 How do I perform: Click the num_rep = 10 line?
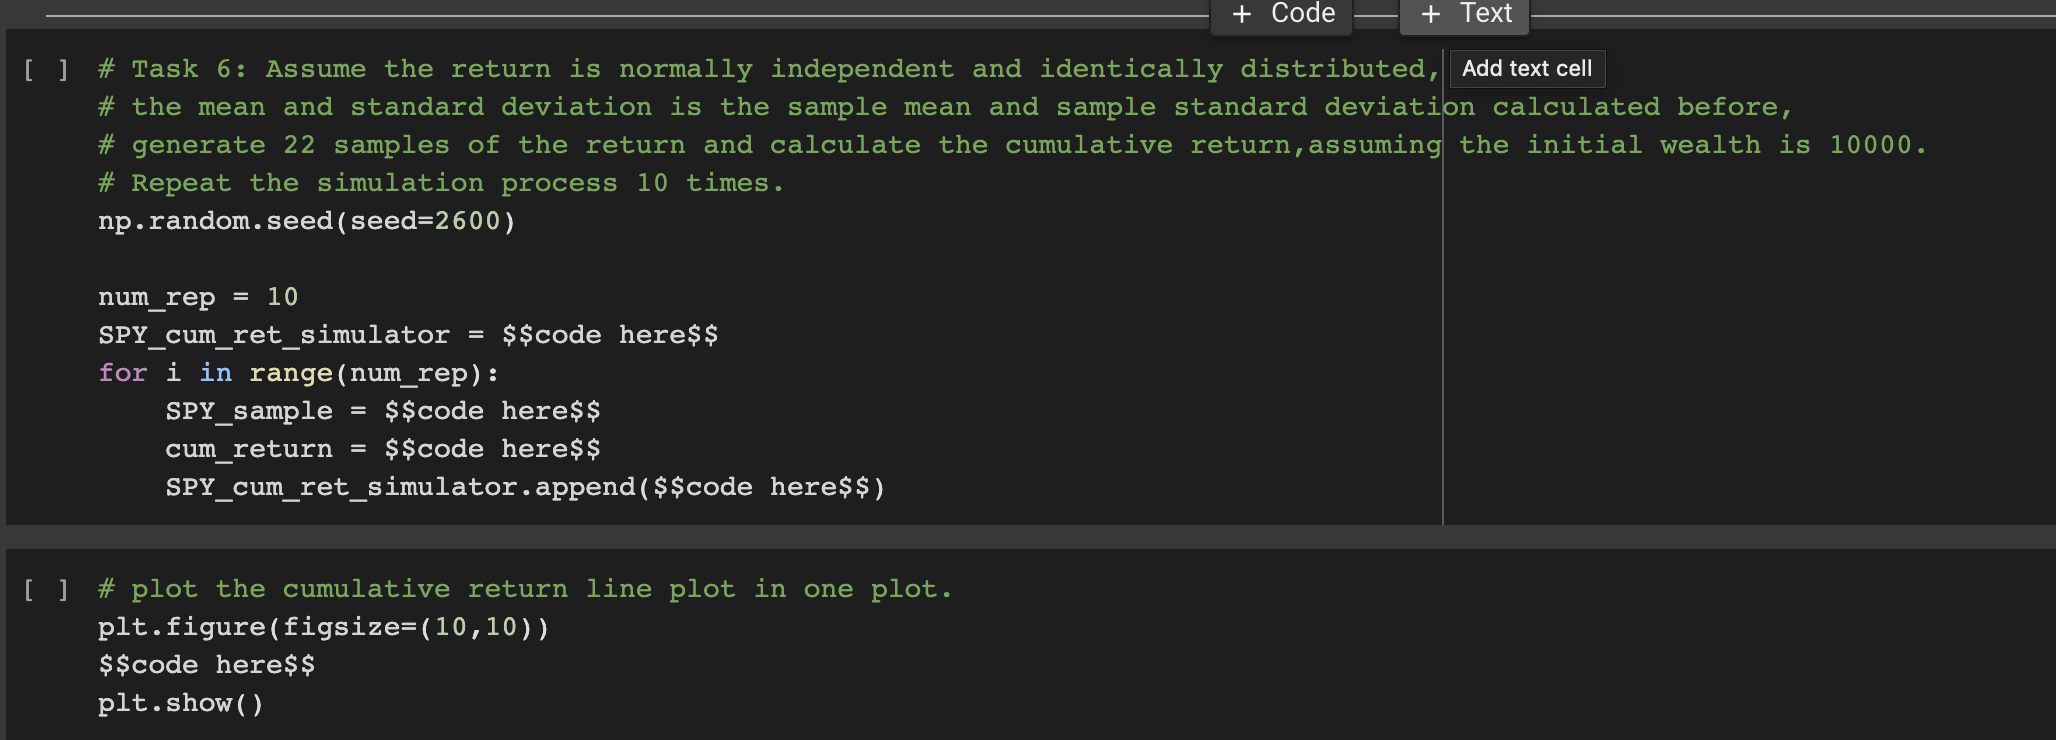197,296
